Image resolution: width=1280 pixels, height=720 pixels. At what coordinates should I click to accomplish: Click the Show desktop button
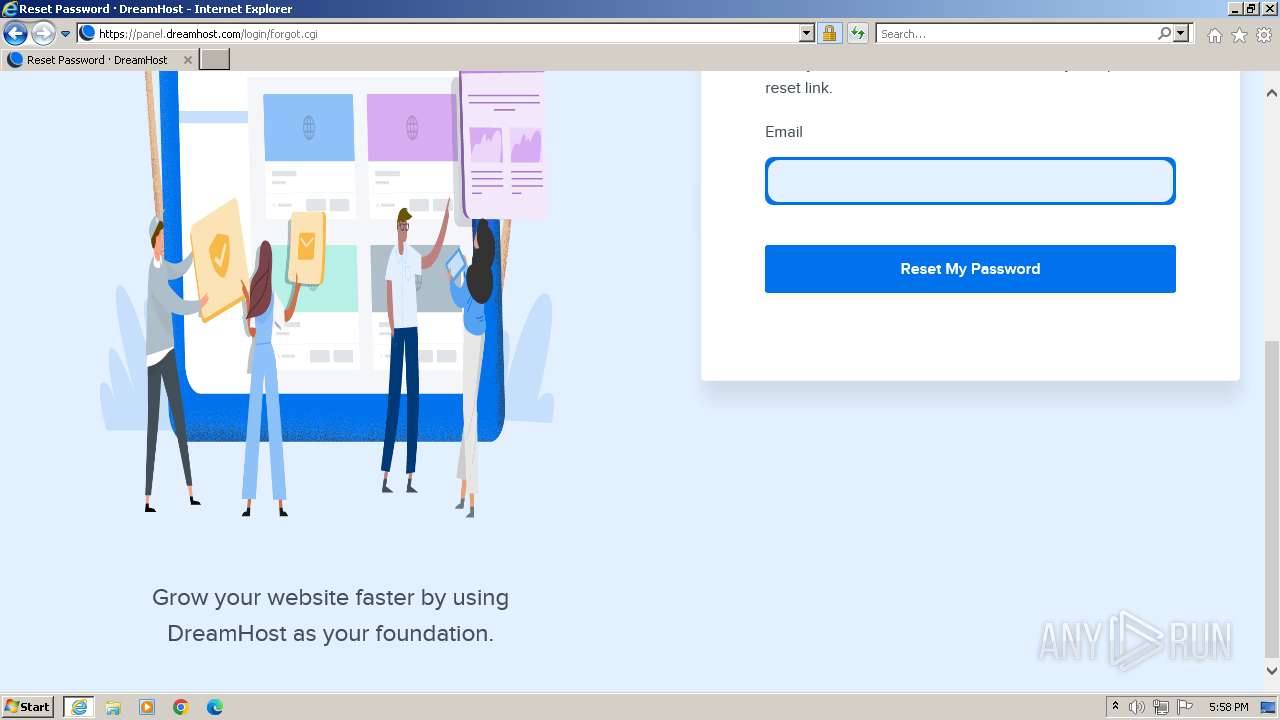[x=1269, y=707]
